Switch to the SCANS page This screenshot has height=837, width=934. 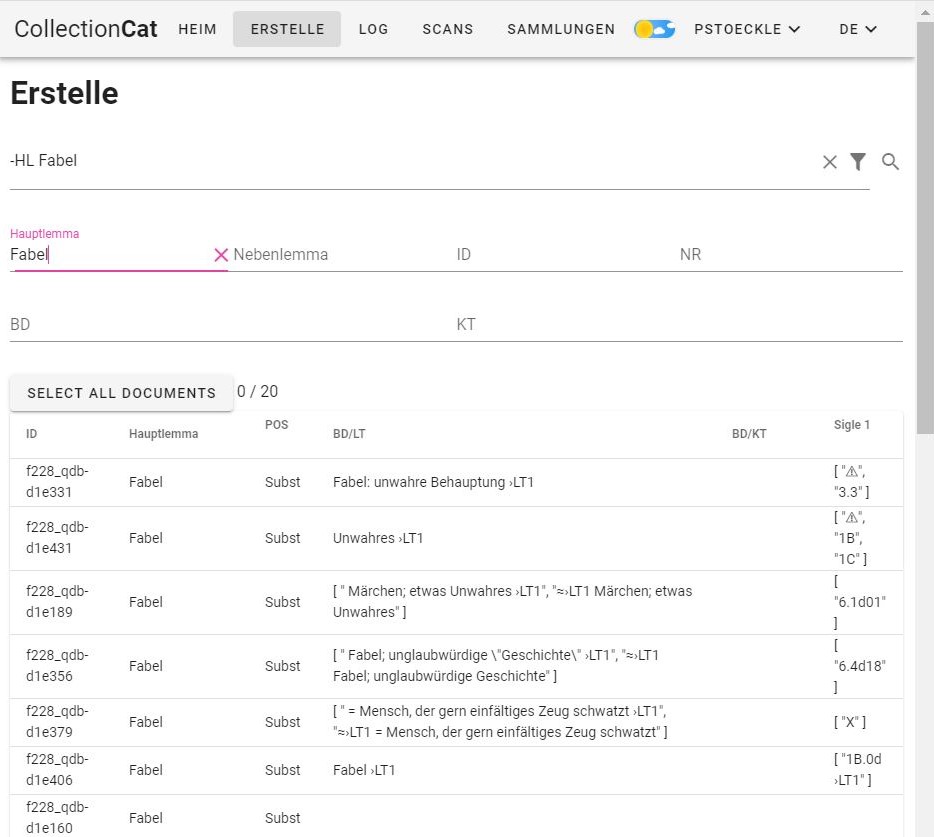(x=447, y=29)
